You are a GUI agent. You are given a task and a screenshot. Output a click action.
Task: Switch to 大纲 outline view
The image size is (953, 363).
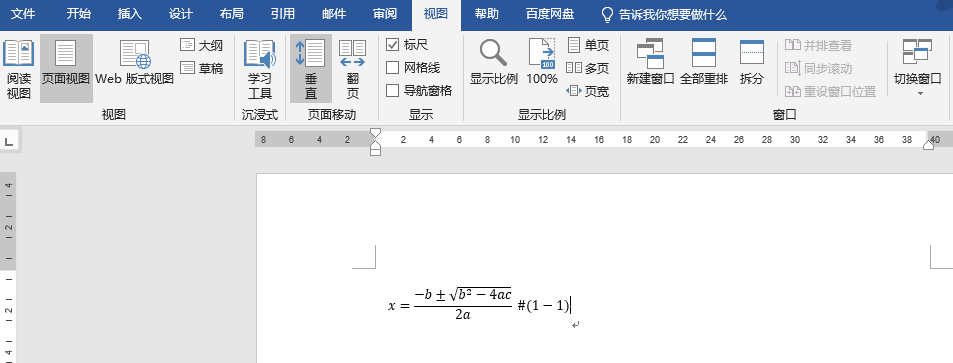202,46
